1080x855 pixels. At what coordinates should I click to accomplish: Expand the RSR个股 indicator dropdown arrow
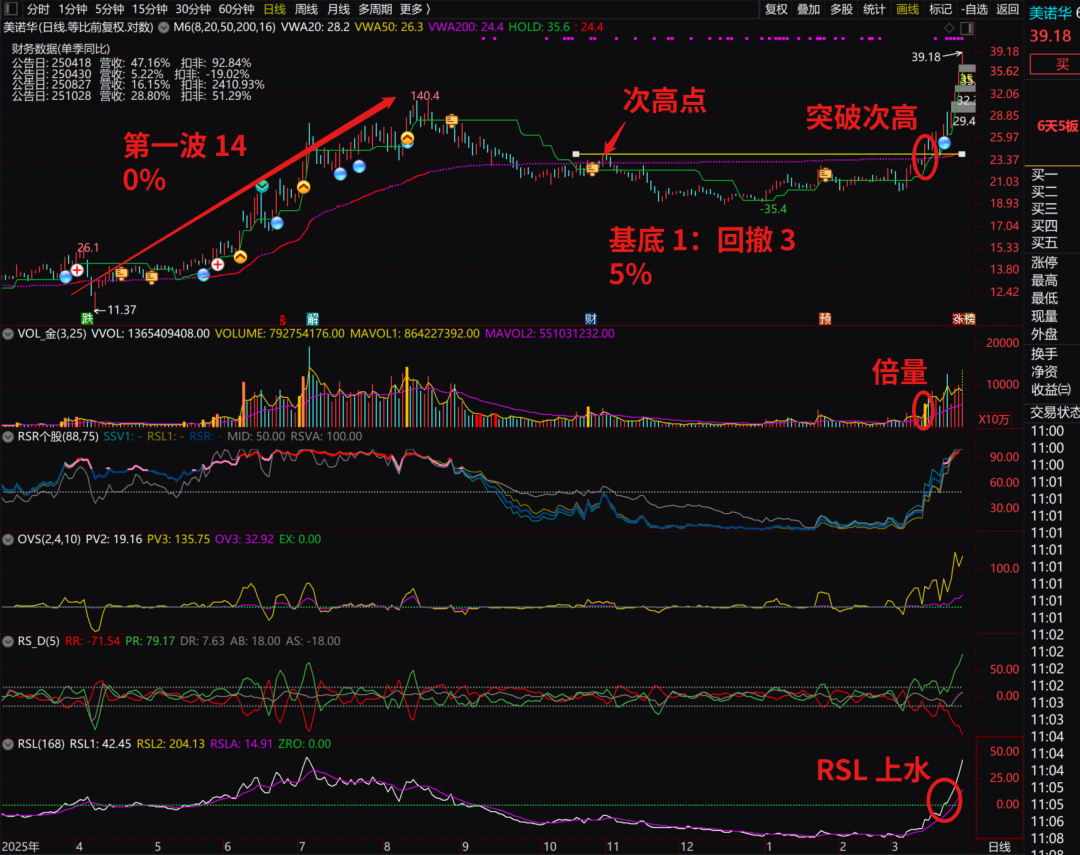click(8, 437)
